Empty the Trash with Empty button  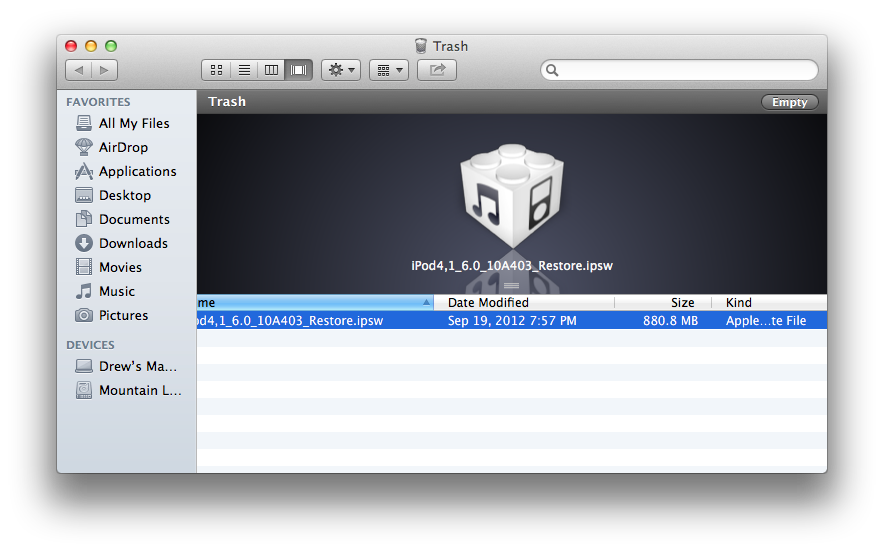(789, 102)
